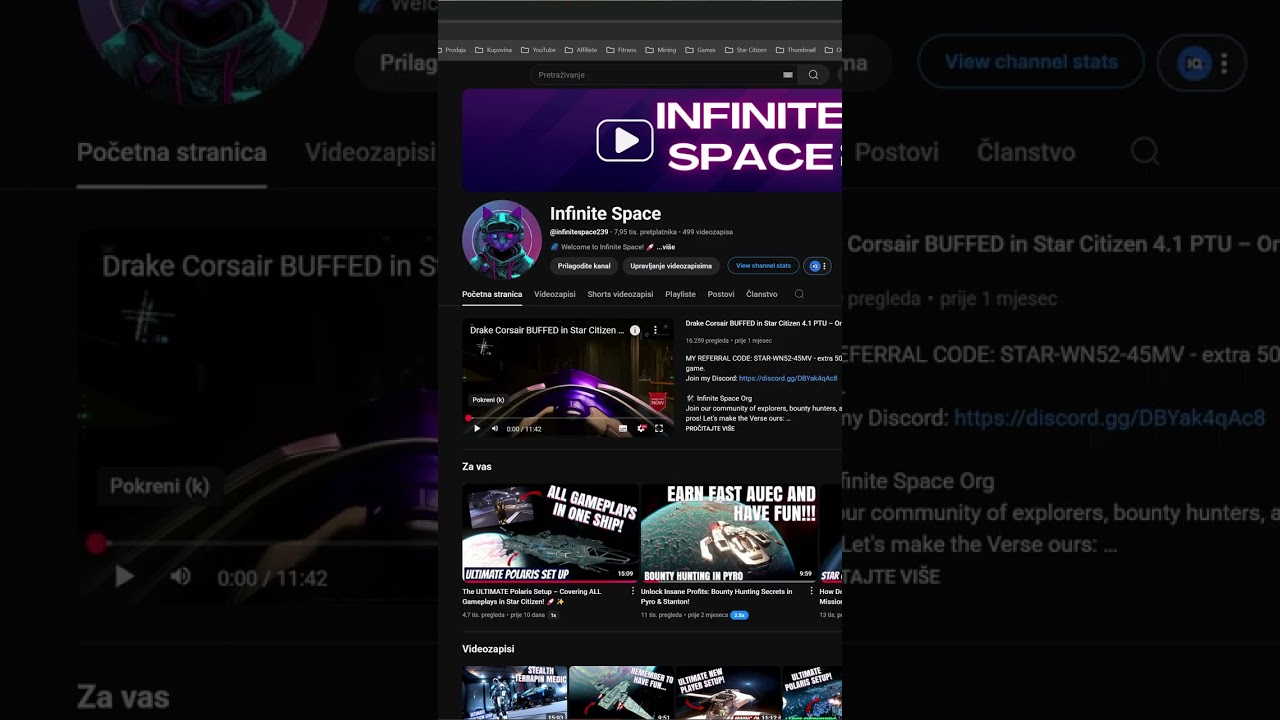Screen dimensions: 1280x720
Task: Click the 2.5x badge under Bounty Hunting video
Action: coord(740,615)
